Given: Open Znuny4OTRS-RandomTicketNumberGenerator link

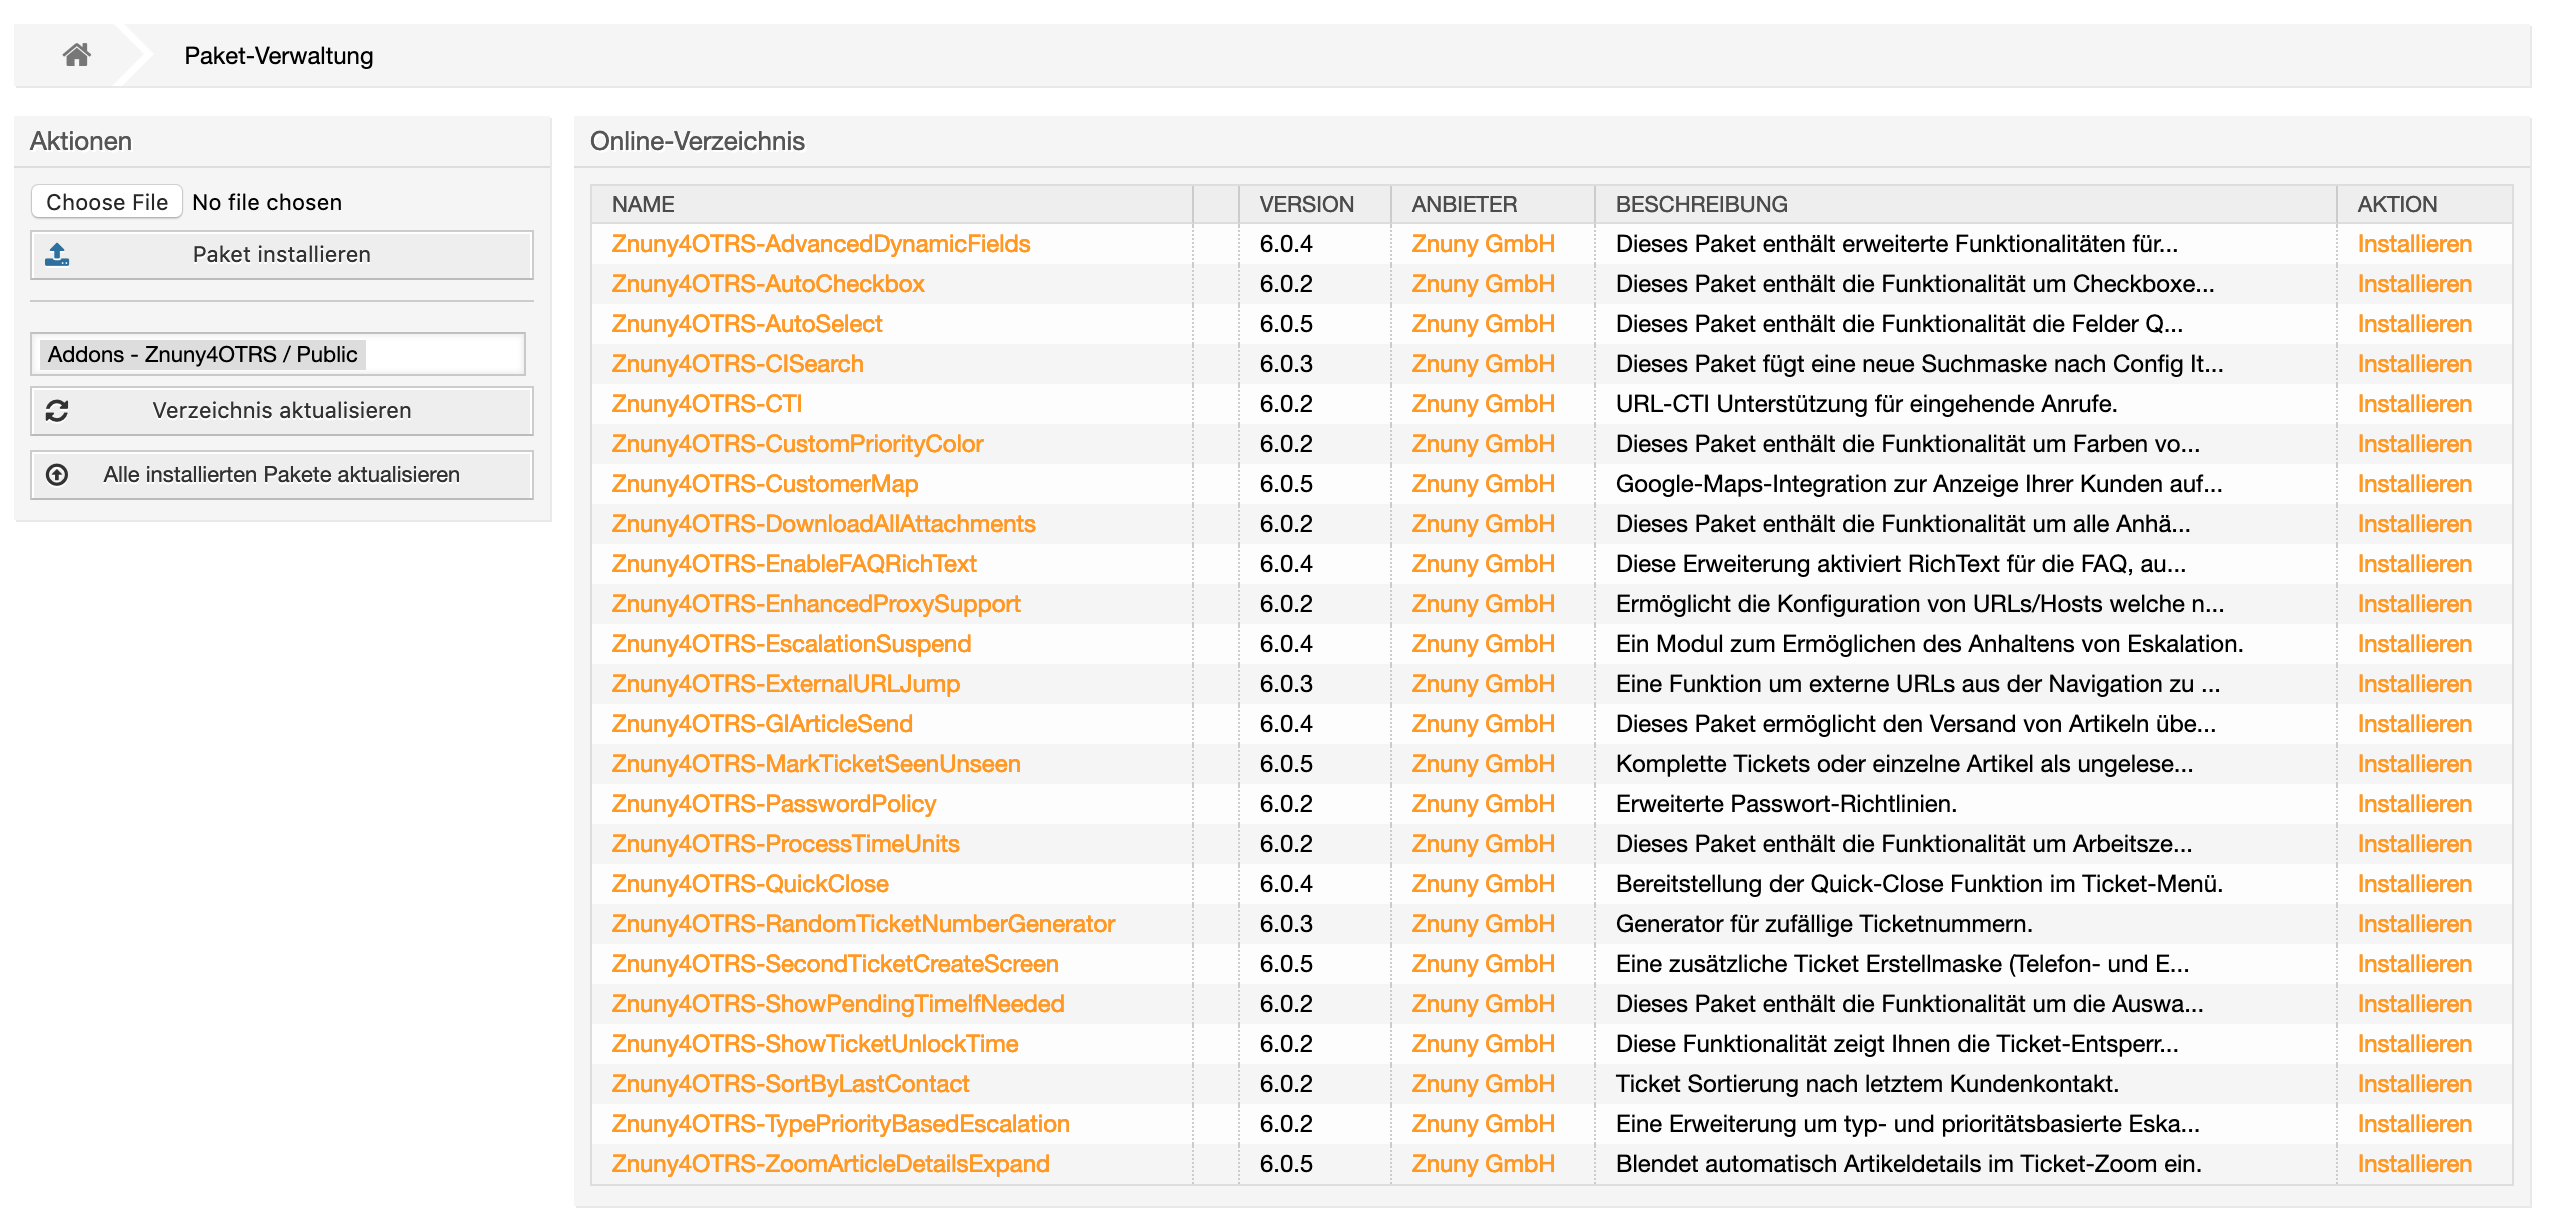Looking at the screenshot, I should 862,924.
